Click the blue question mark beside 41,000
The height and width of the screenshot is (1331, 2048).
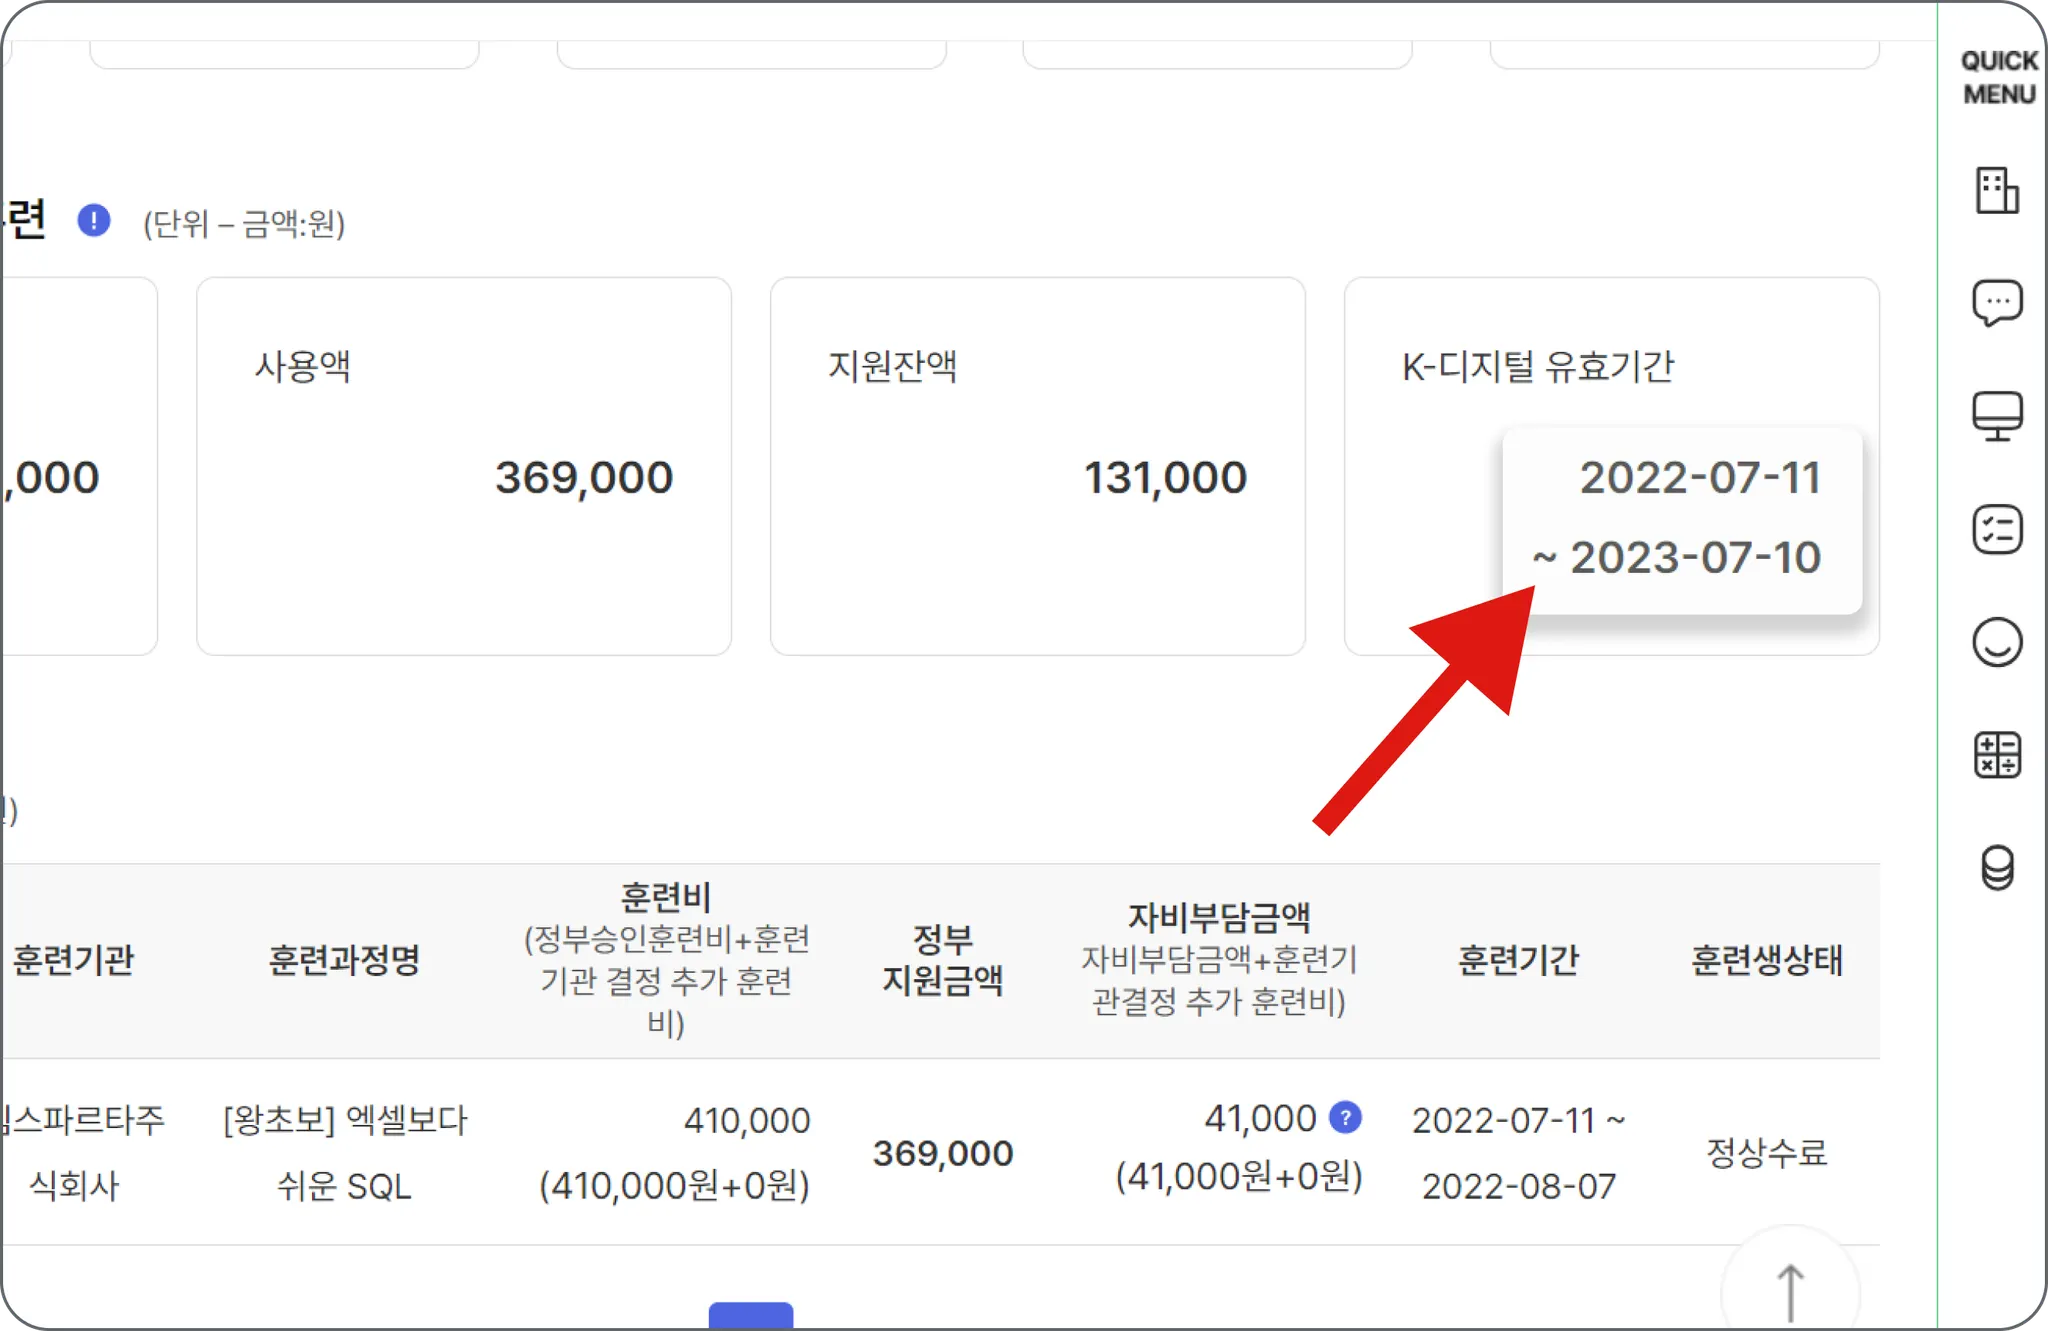click(x=1345, y=1118)
